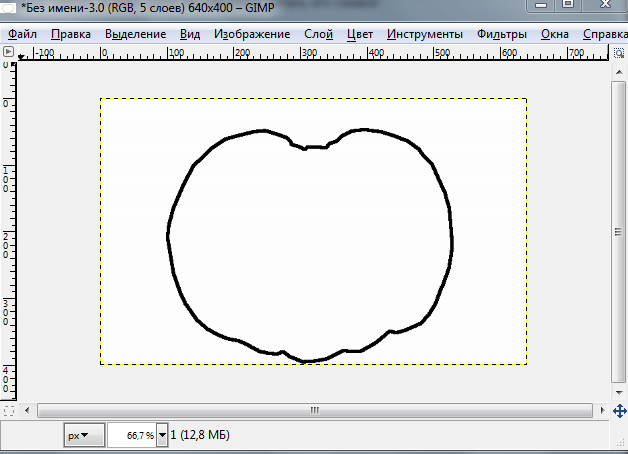The image size is (628, 454).
Task: Maximize the GIMP window
Action: pyautogui.click(x=568, y=4)
